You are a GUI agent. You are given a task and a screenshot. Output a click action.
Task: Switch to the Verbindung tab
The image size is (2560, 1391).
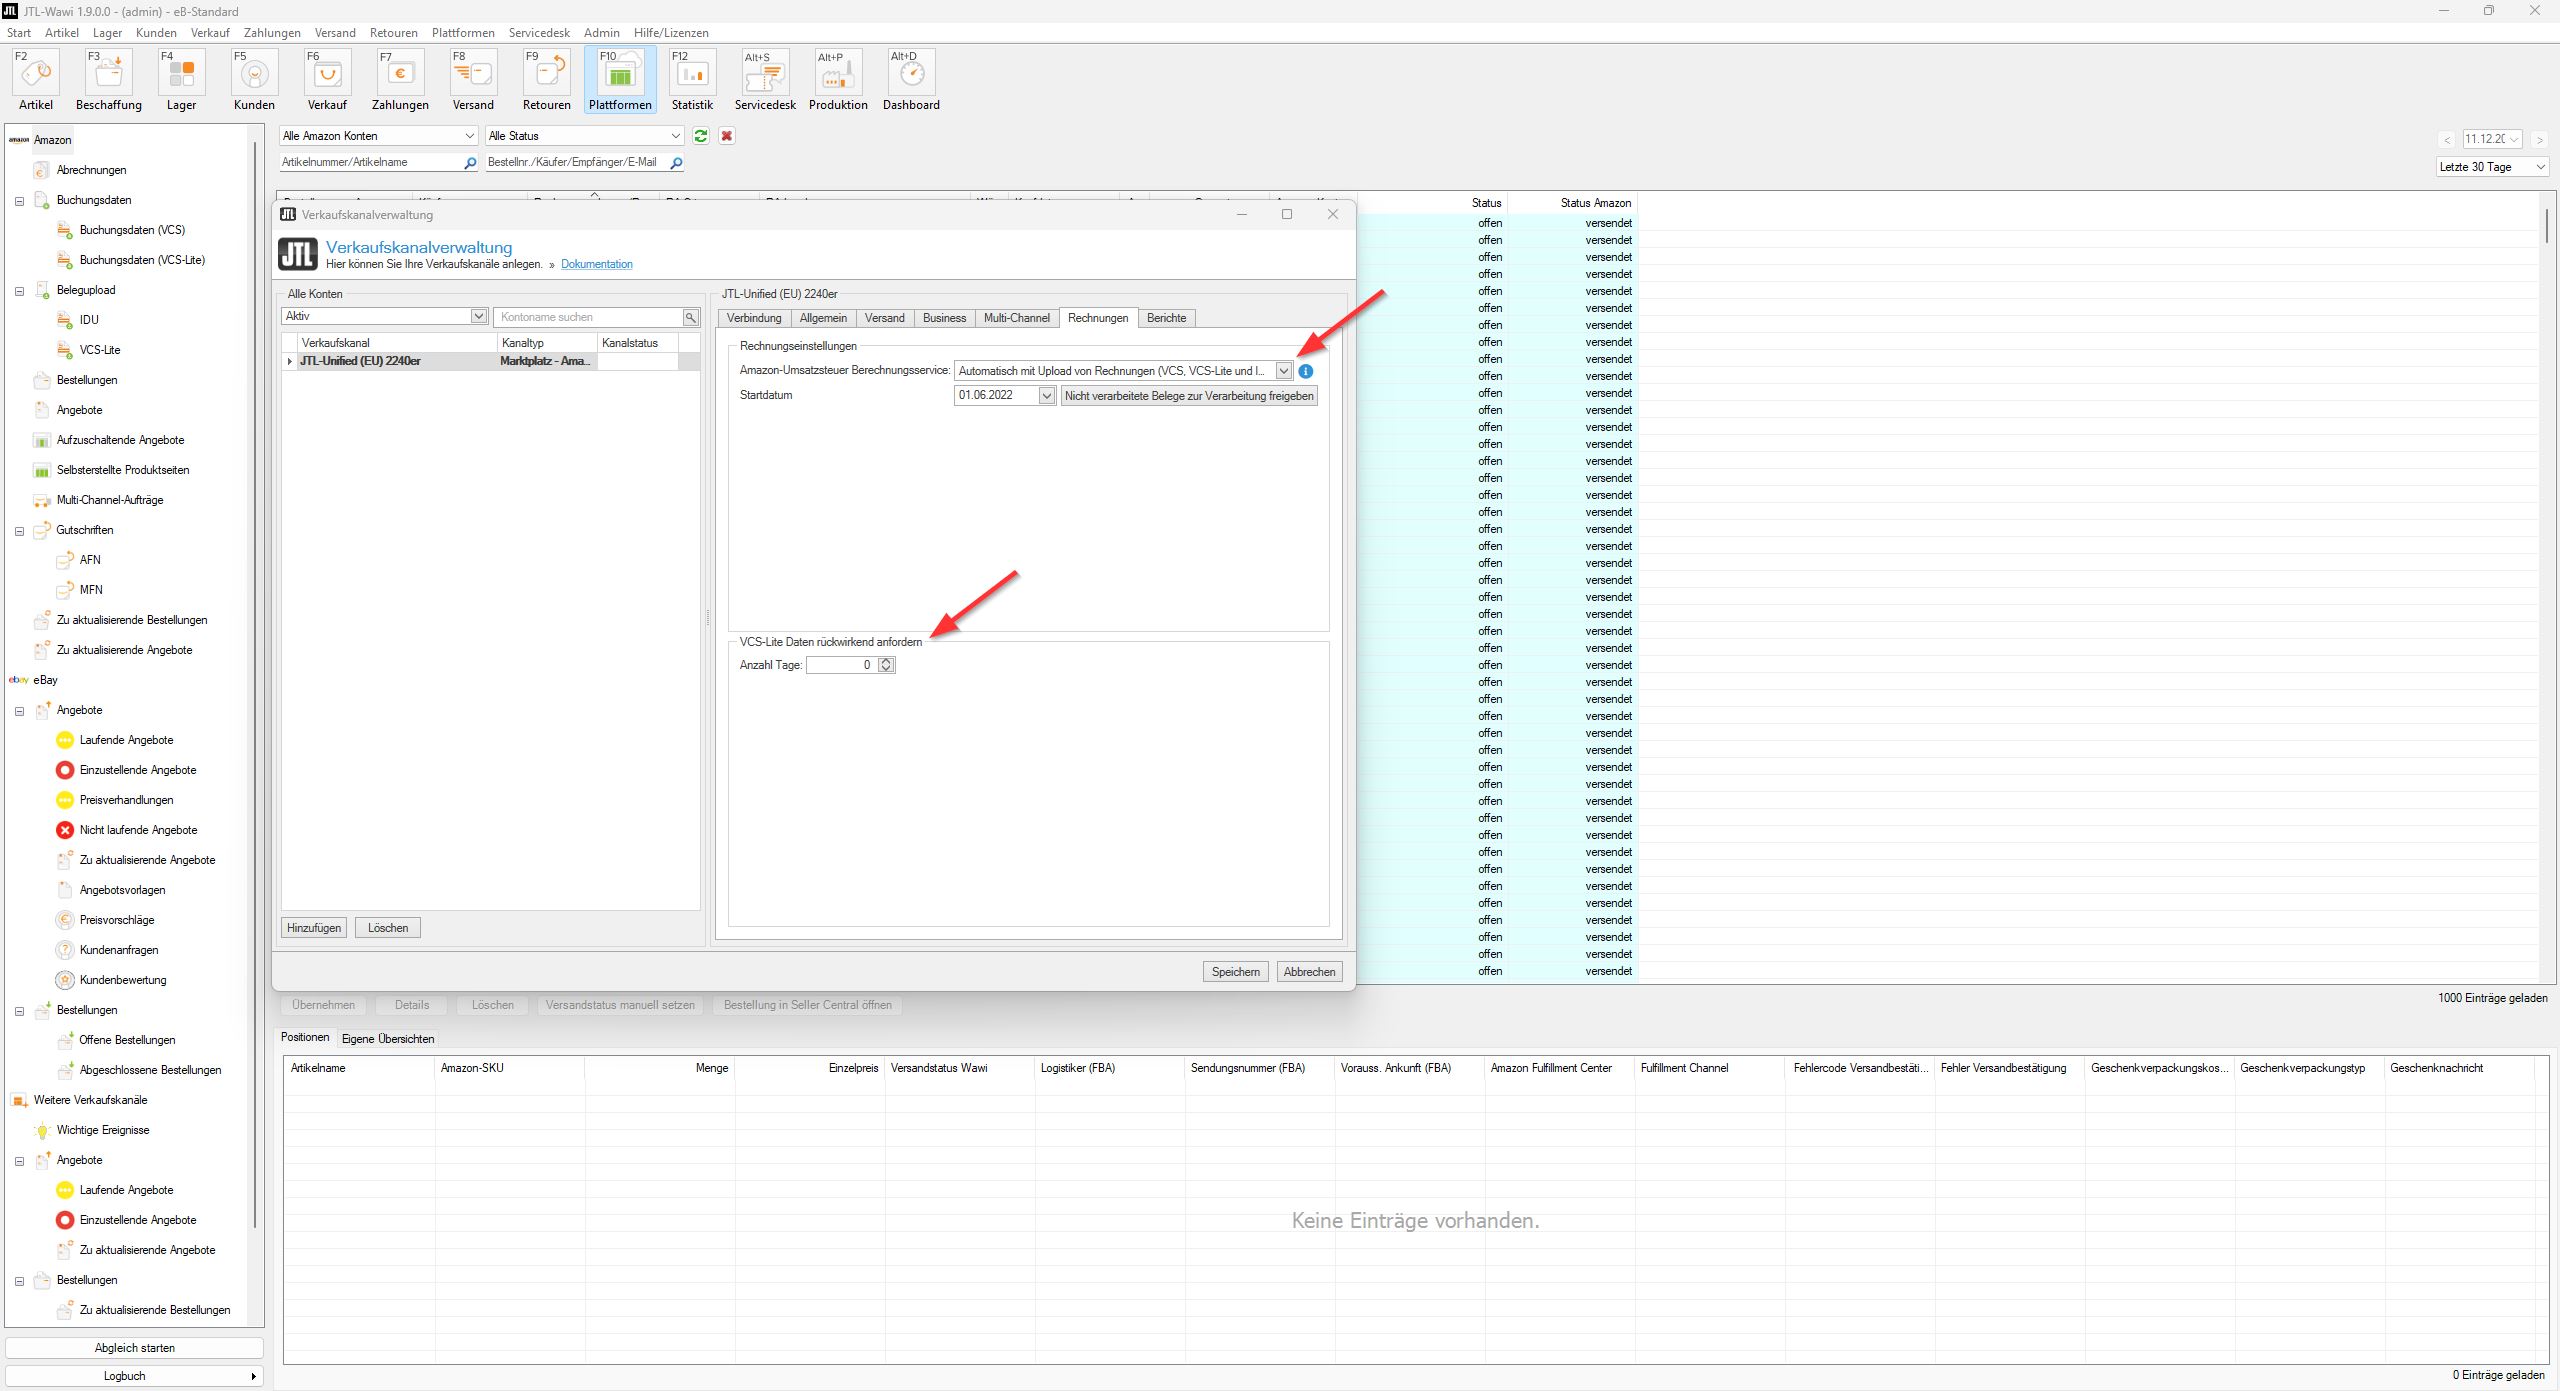(x=754, y=318)
